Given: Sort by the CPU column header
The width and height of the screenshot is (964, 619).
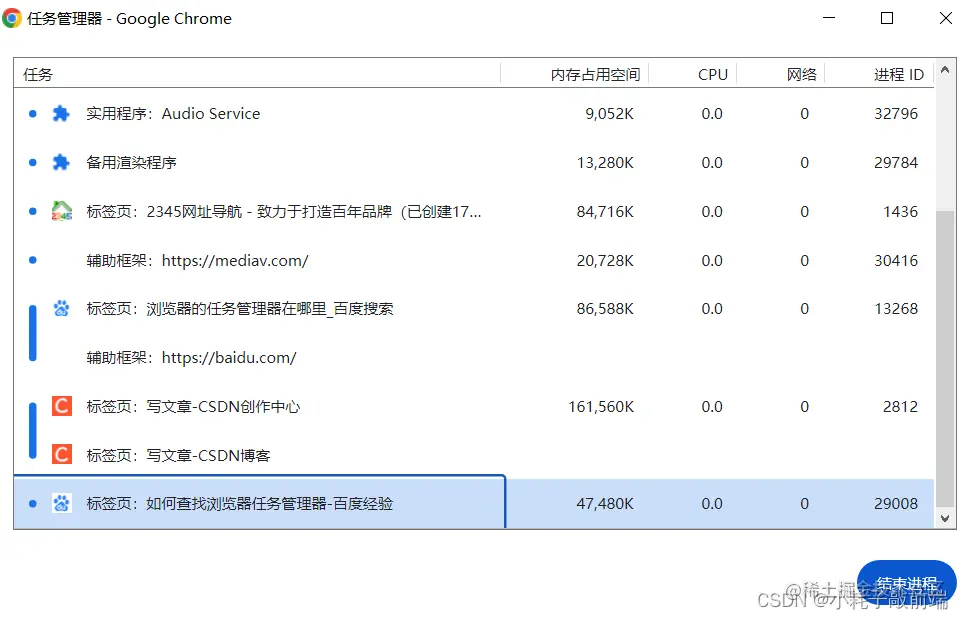Looking at the screenshot, I should (692, 74).
